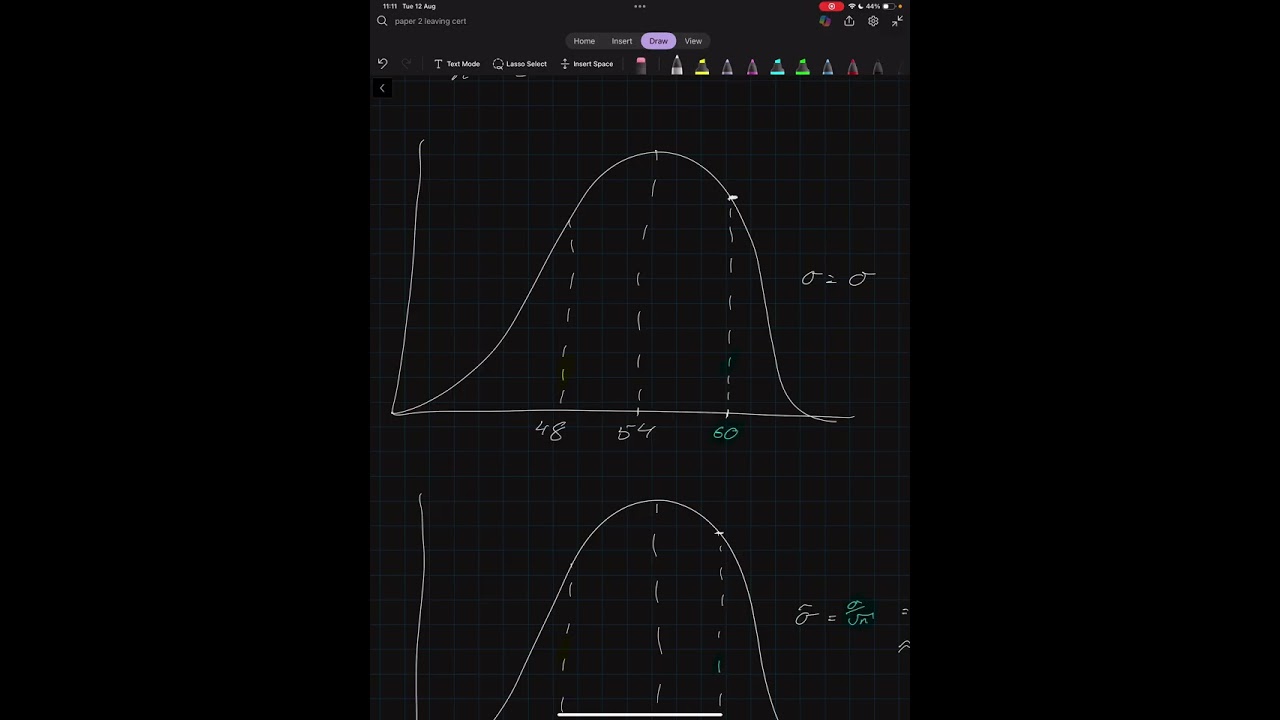Activate Lasso Select
Image resolution: width=1280 pixels, height=720 pixels.
tap(520, 64)
